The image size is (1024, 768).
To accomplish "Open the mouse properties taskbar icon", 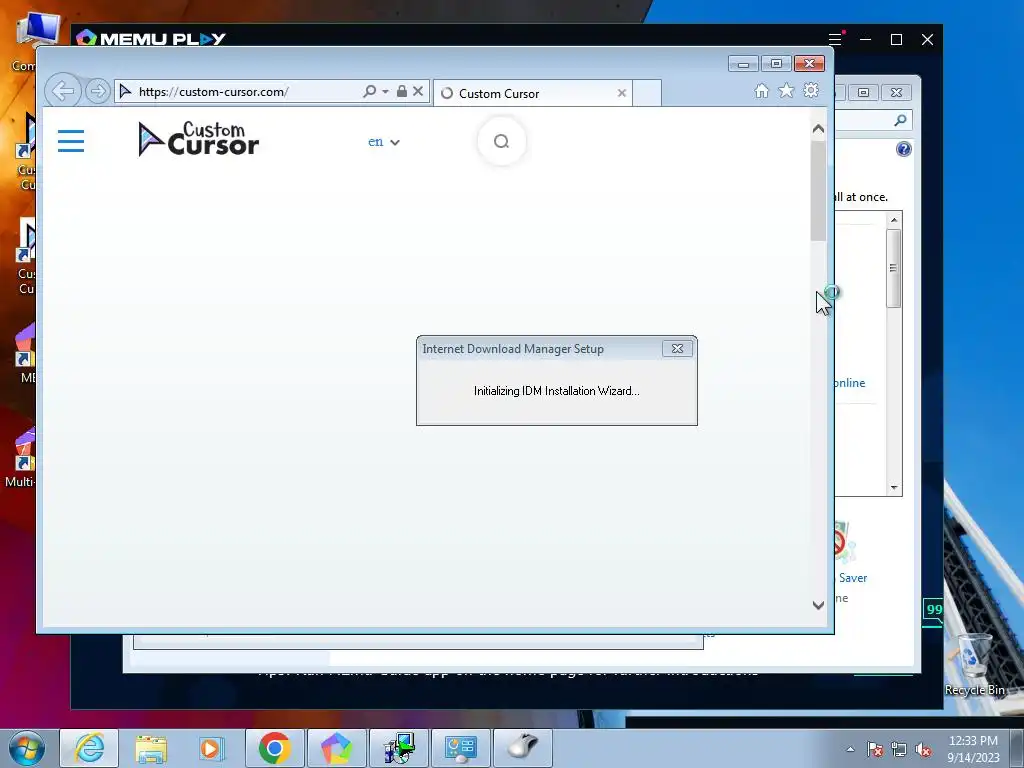I will (x=523, y=748).
